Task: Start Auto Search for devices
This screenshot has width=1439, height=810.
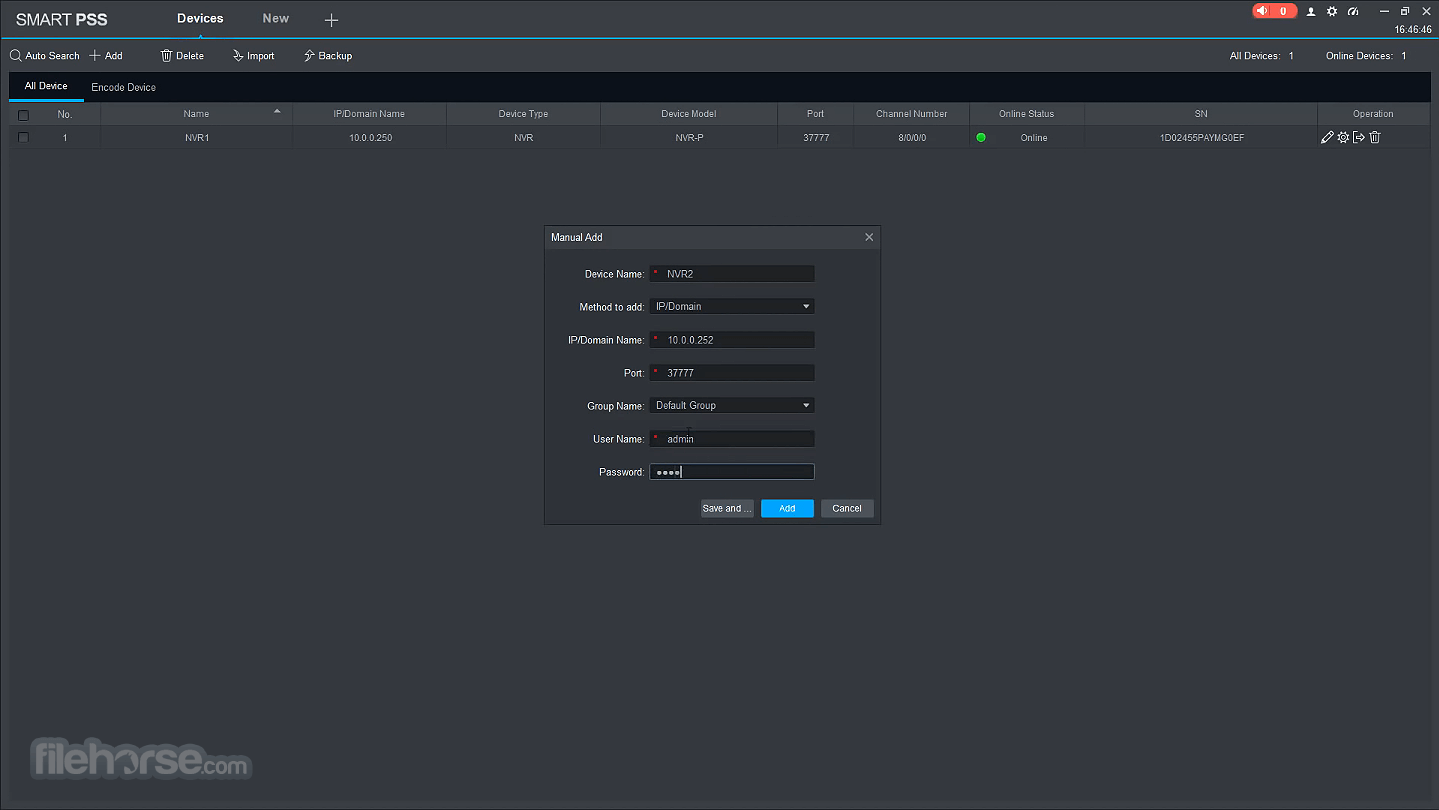Action: [45, 56]
